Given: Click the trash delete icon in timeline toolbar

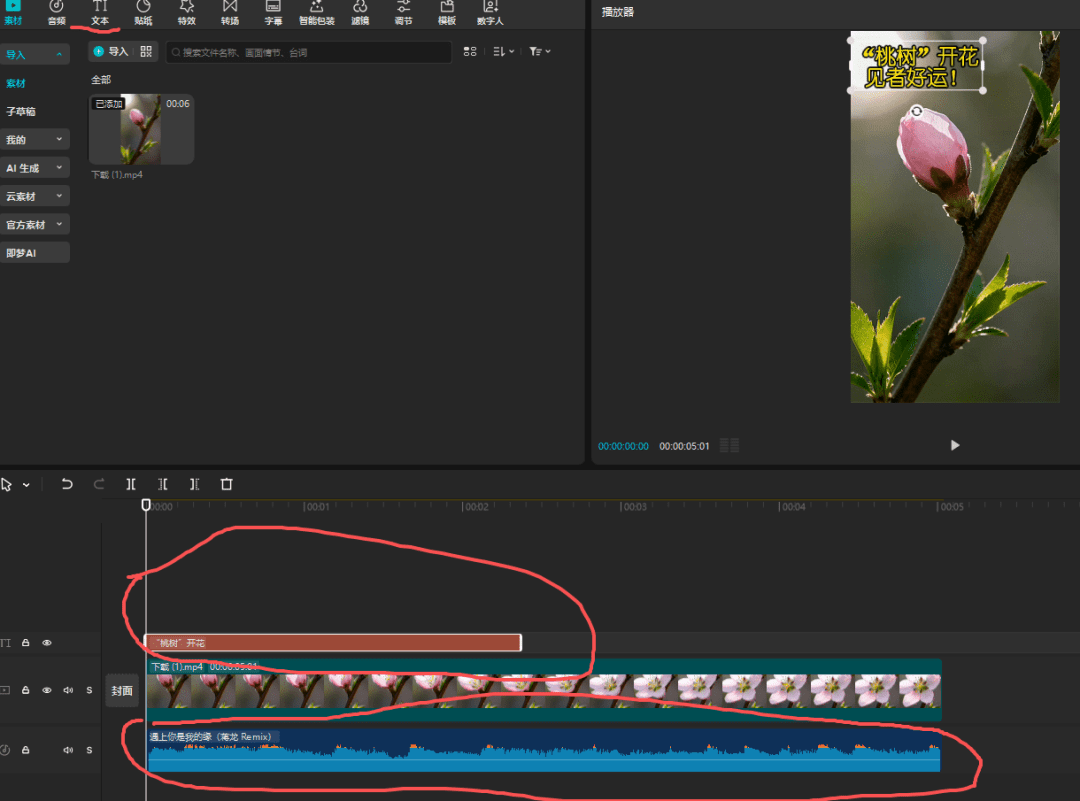Looking at the screenshot, I should click(x=227, y=484).
